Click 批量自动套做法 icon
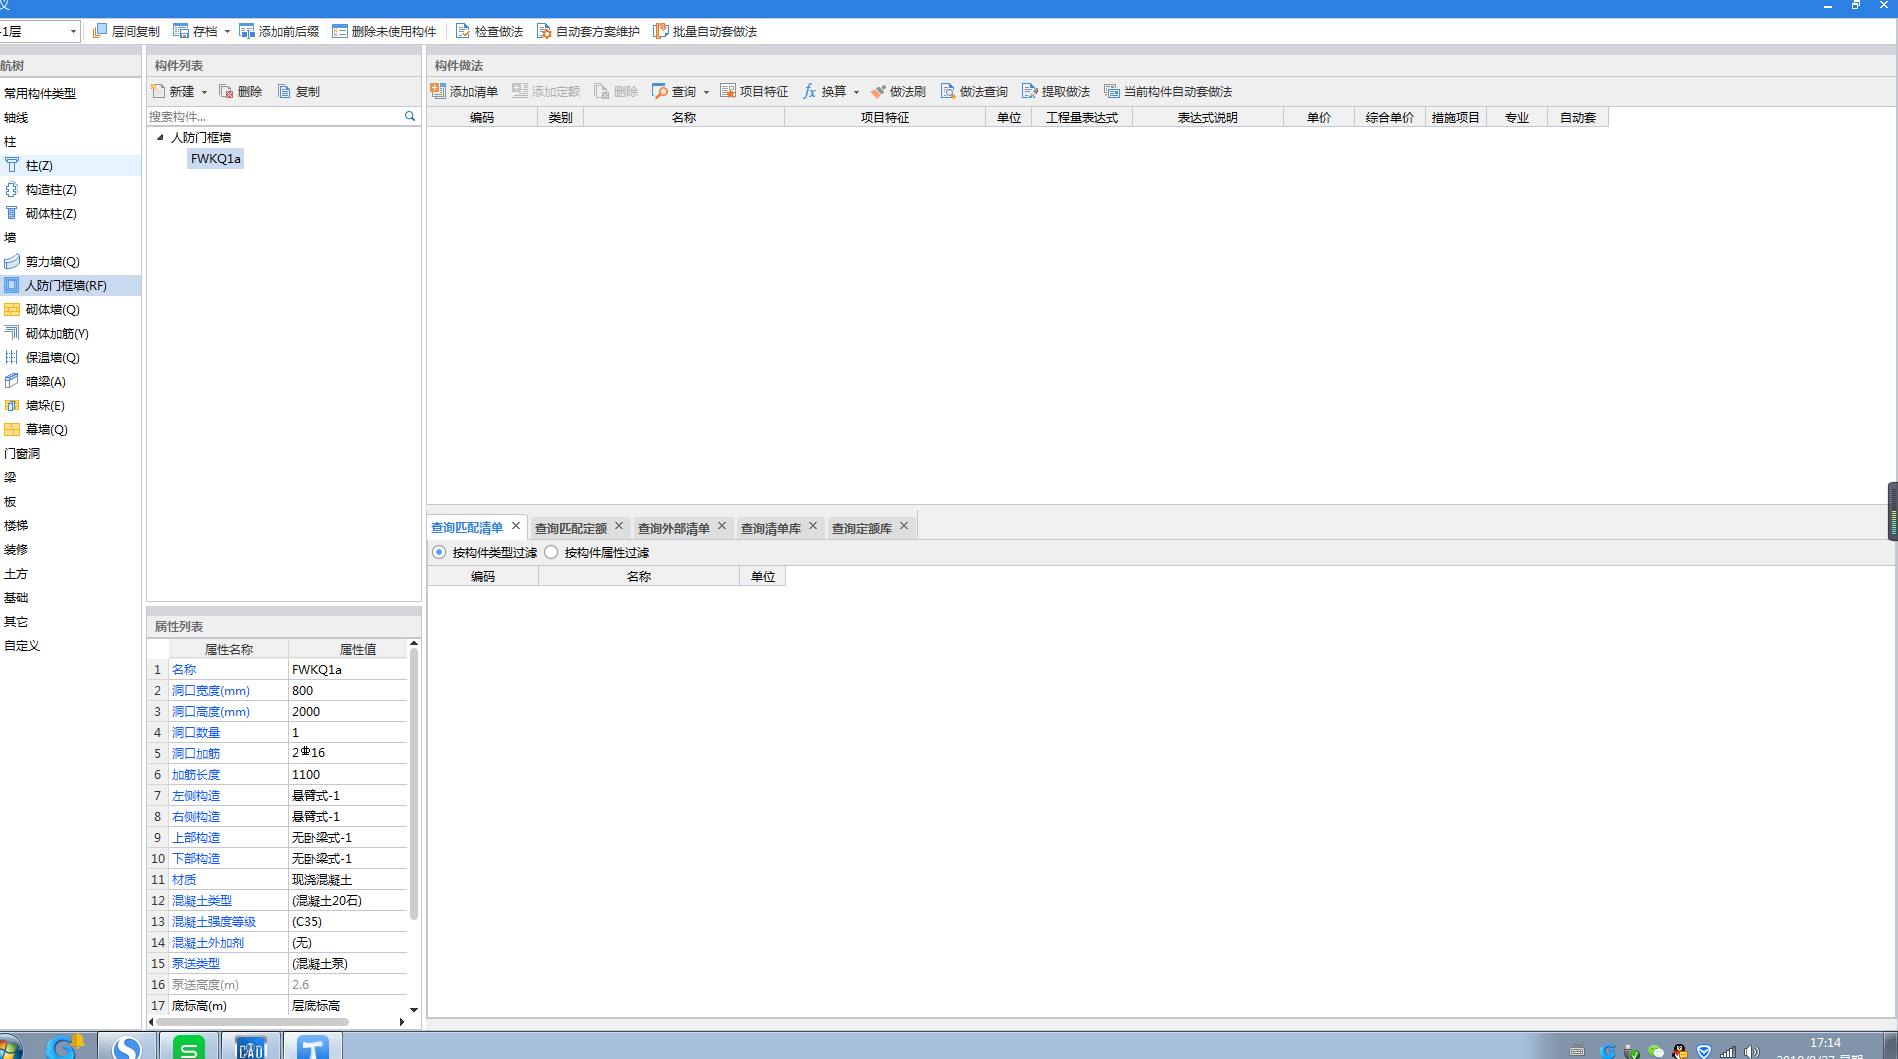This screenshot has width=1898, height=1059. point(661,32)
